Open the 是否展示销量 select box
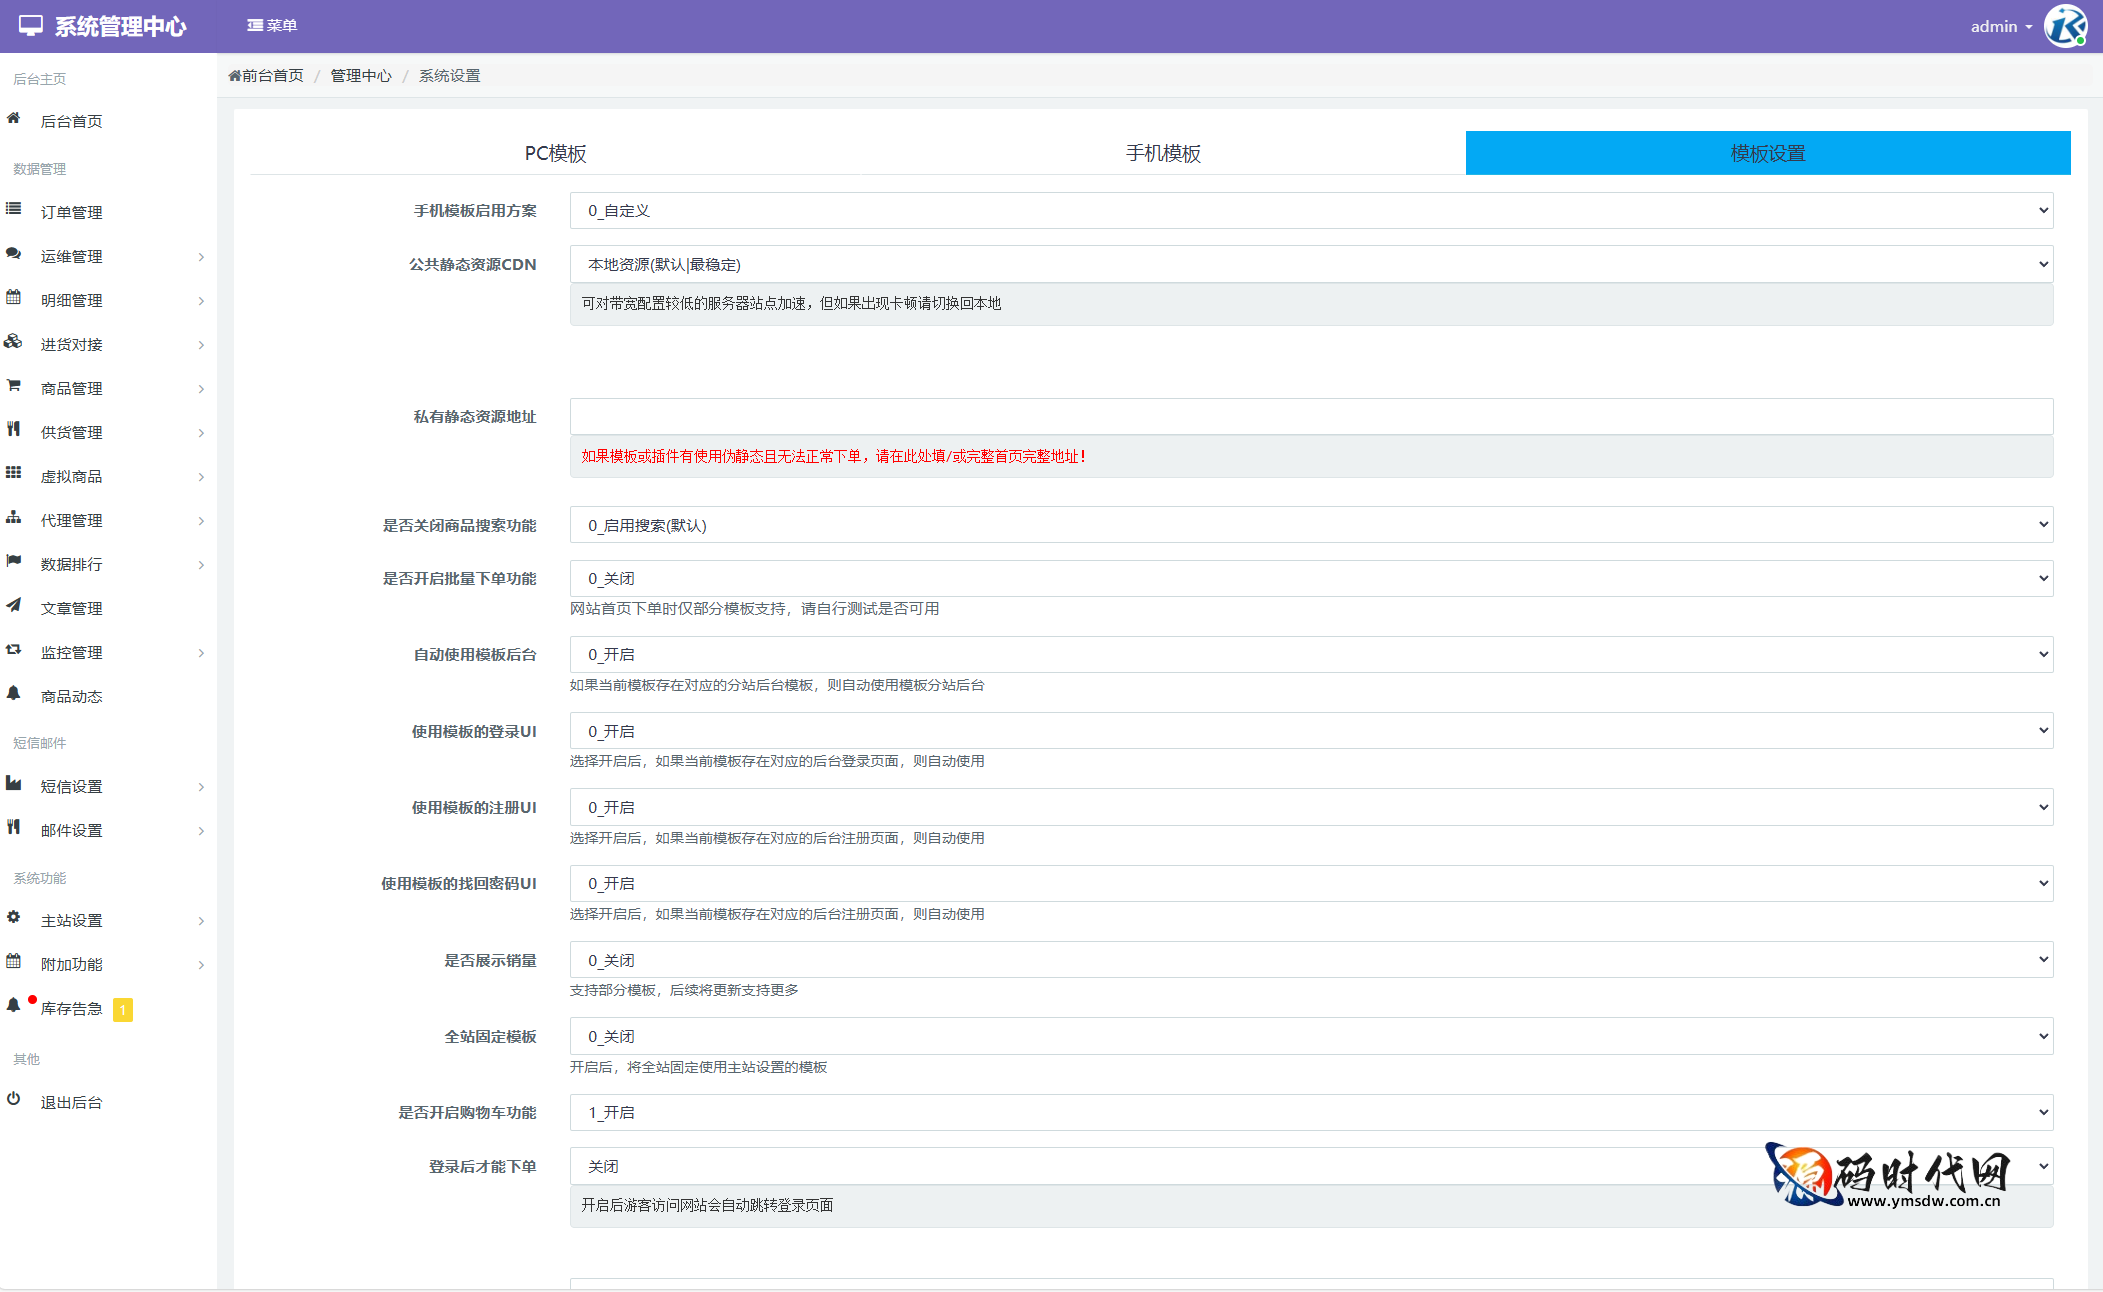The image size is (2103, 1292). click(1310, 961)
